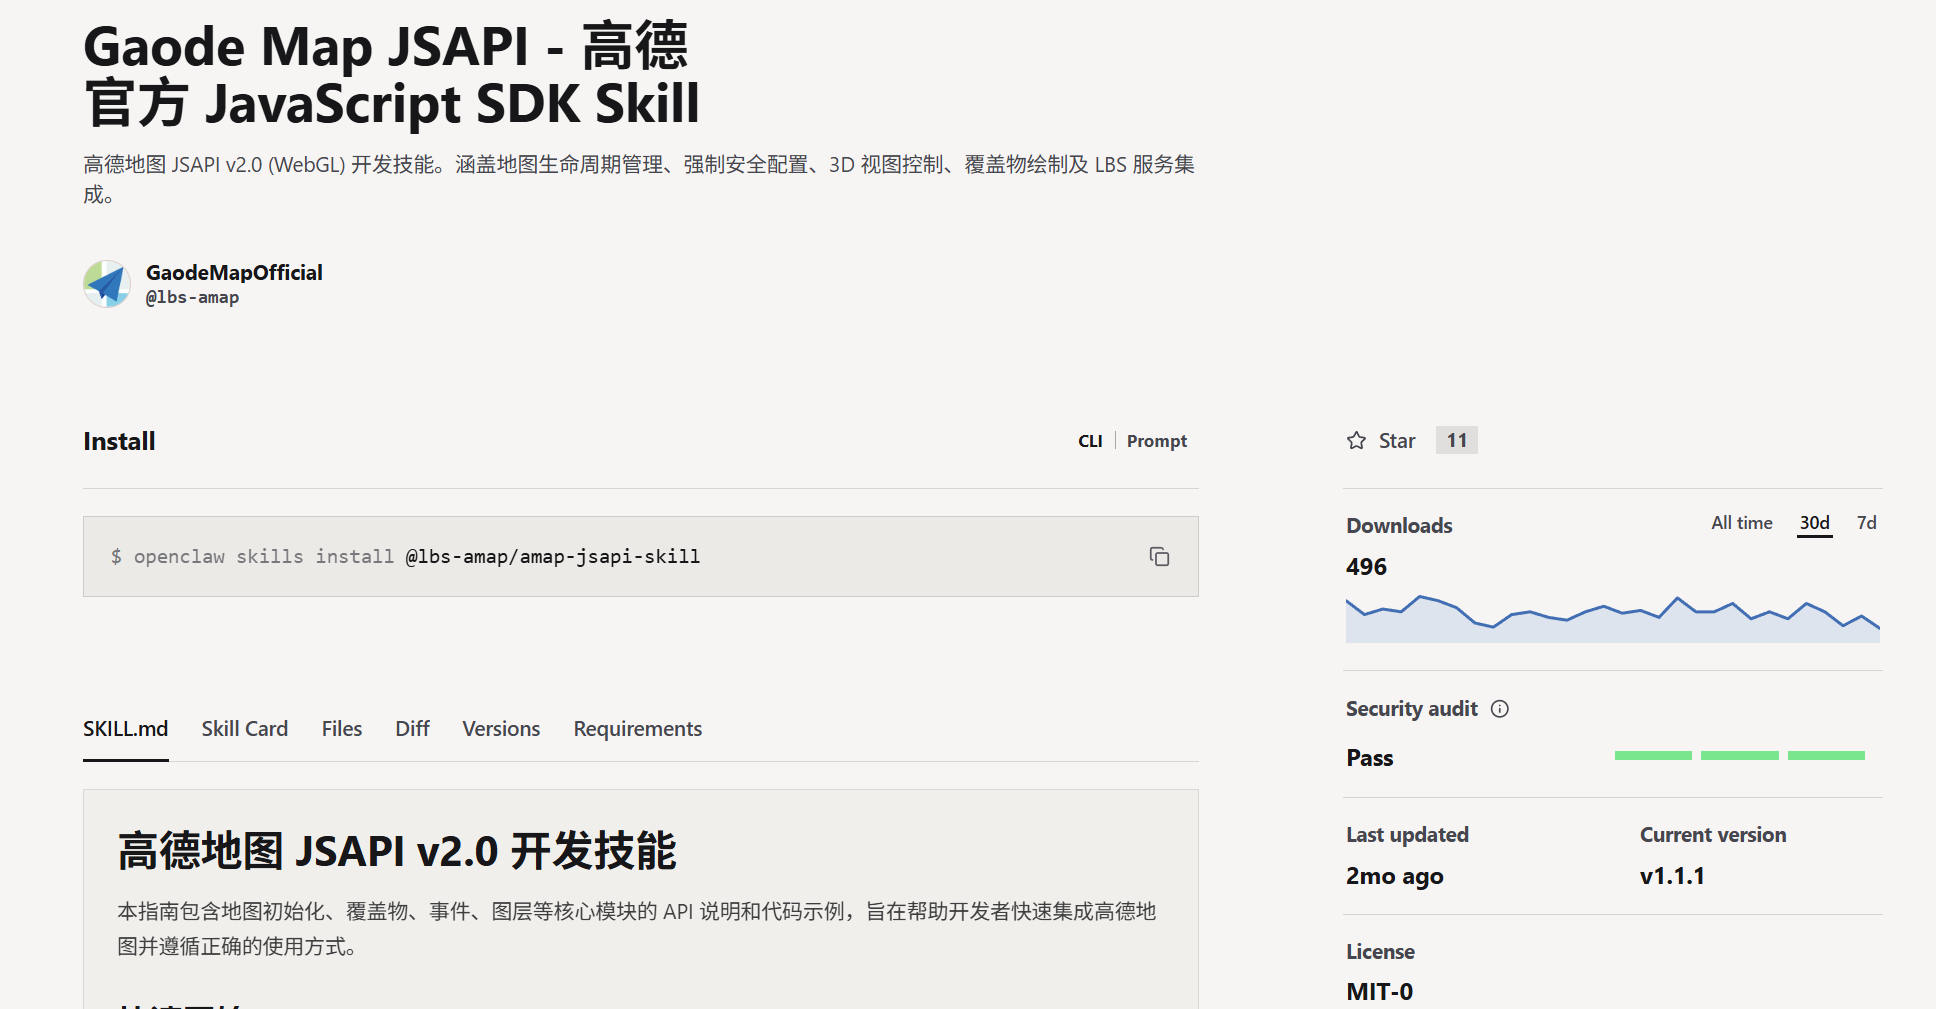1936x1009 pixels.
Task: Click the Pass security audit status
Action: [x=1370, y=758]
